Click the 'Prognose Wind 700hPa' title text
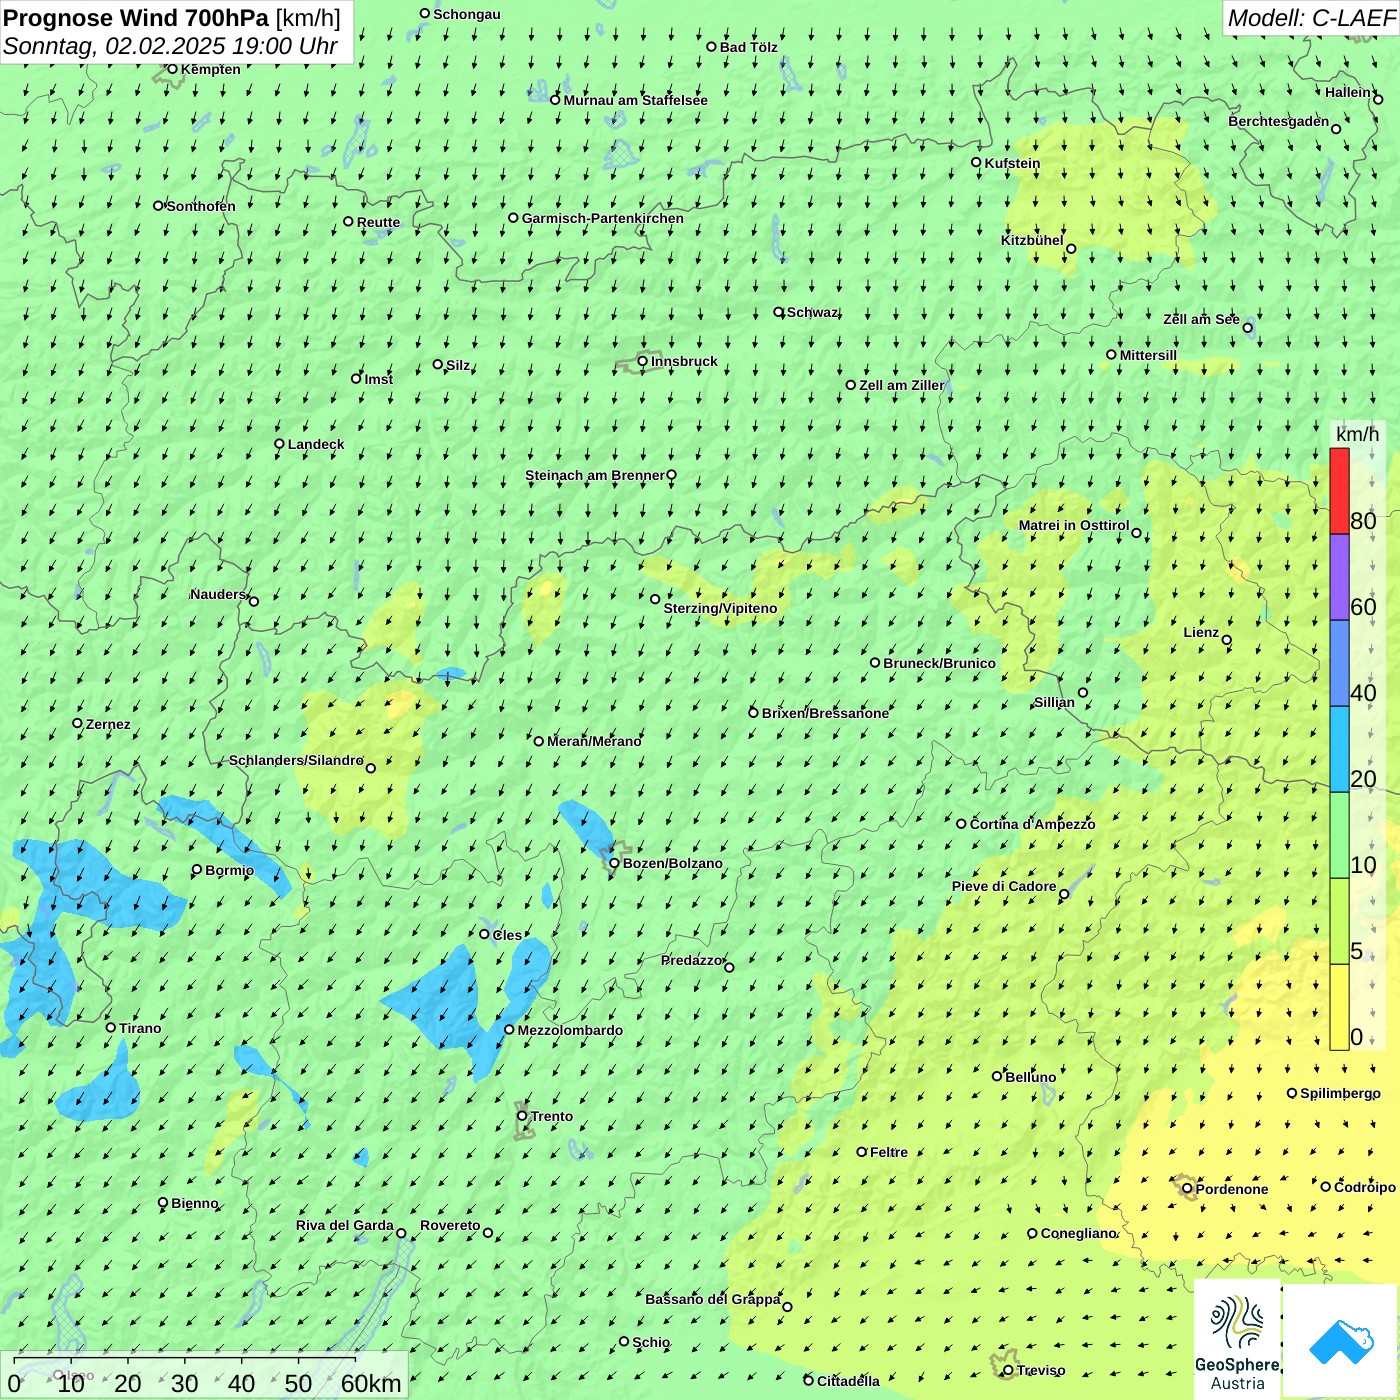This screenshot has height=1400, width=1400. click(x=136, y=18)
